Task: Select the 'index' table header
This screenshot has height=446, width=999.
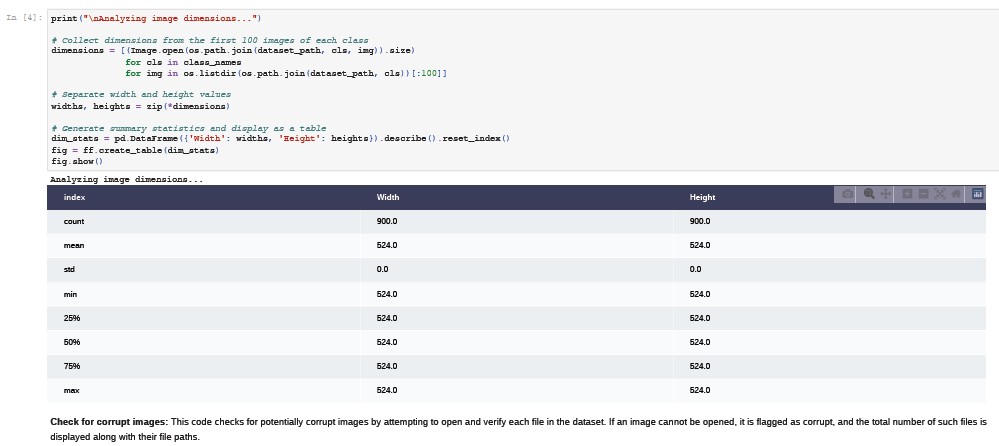Action: (x=75, y=198)
